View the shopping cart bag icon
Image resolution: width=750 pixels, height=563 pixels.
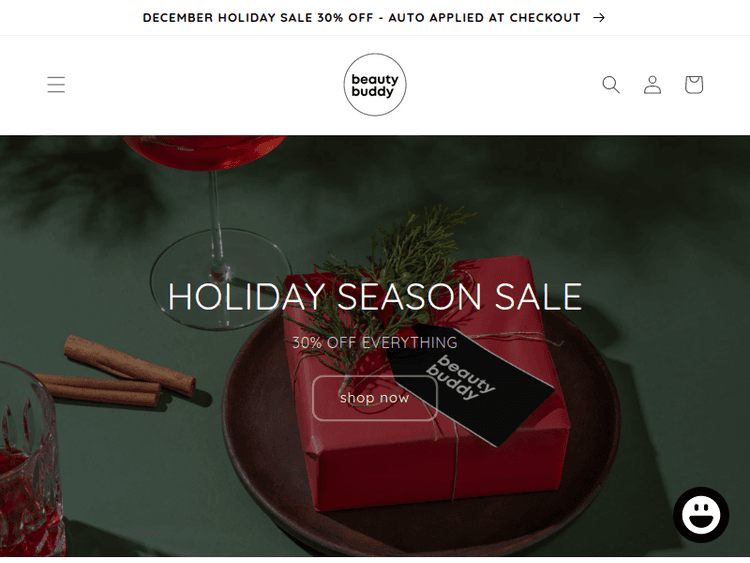click(x=694, y=85)
